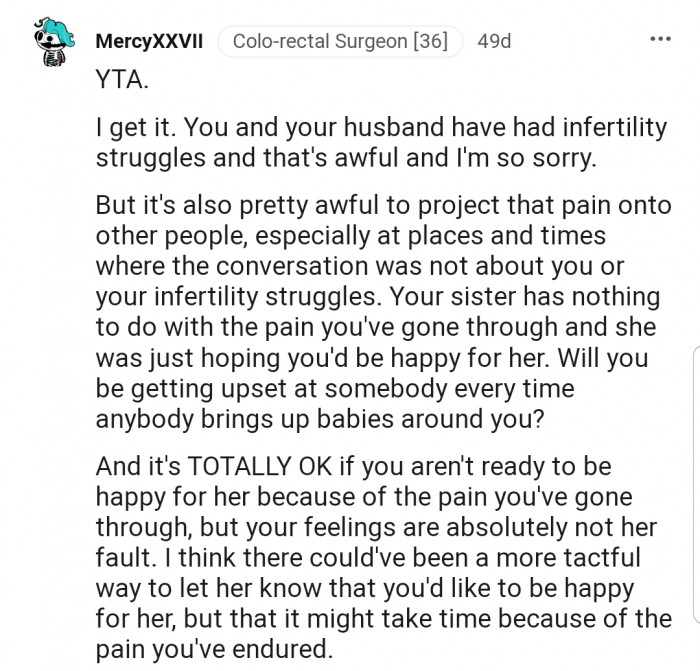Open the MercyXXVII username profile link
Image resolution: width=700 pixels, height=671 pixels.
pyautogui.click(x=149, y=42)
